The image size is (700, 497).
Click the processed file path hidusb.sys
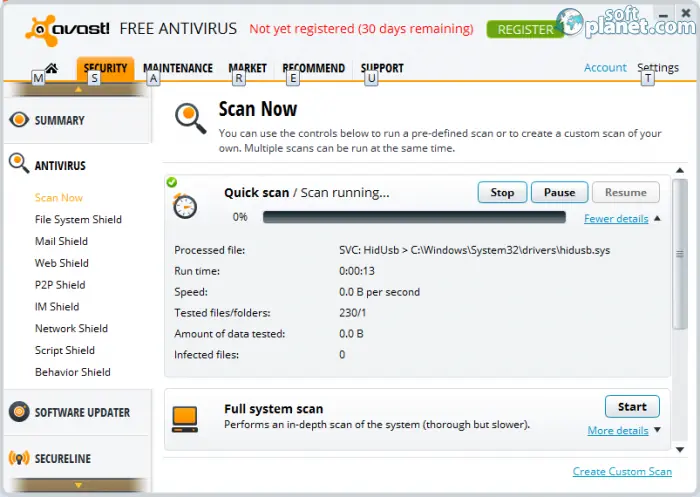point(475,250)
